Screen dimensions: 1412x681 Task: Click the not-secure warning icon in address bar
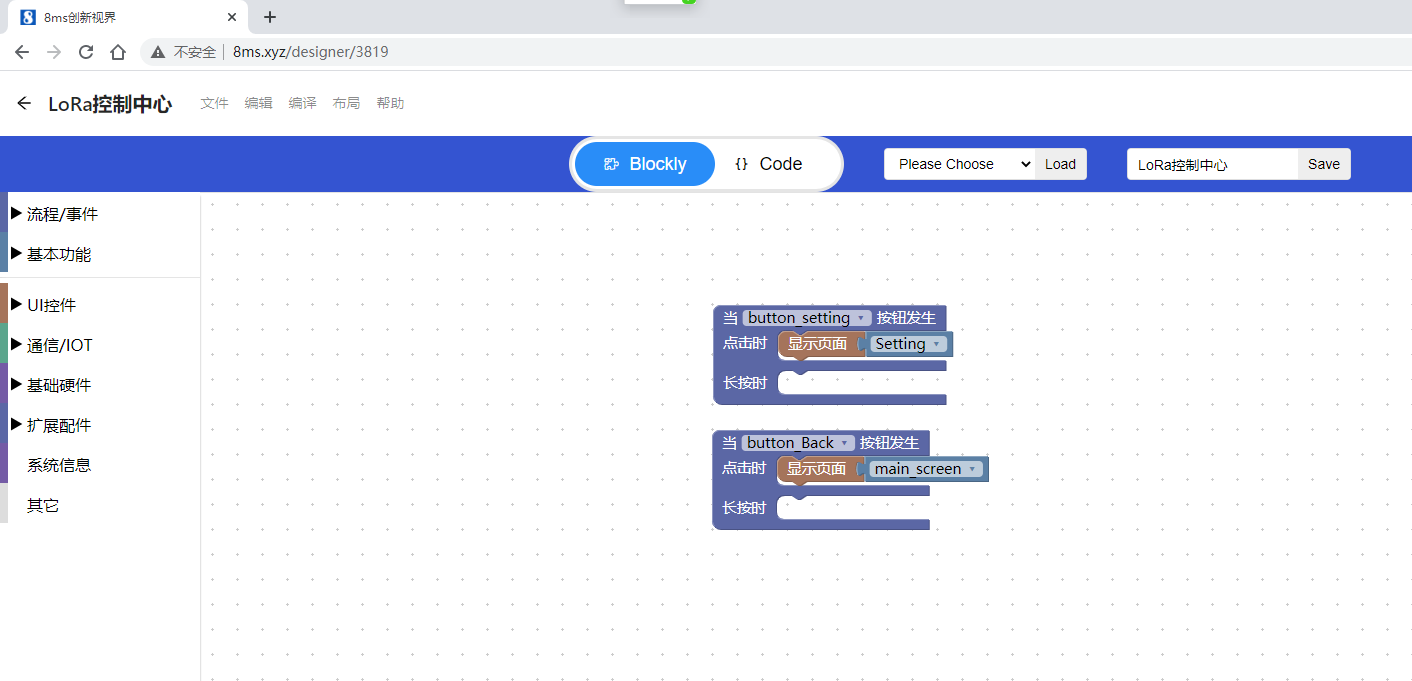pyautogui.click(x=158, y=52)
